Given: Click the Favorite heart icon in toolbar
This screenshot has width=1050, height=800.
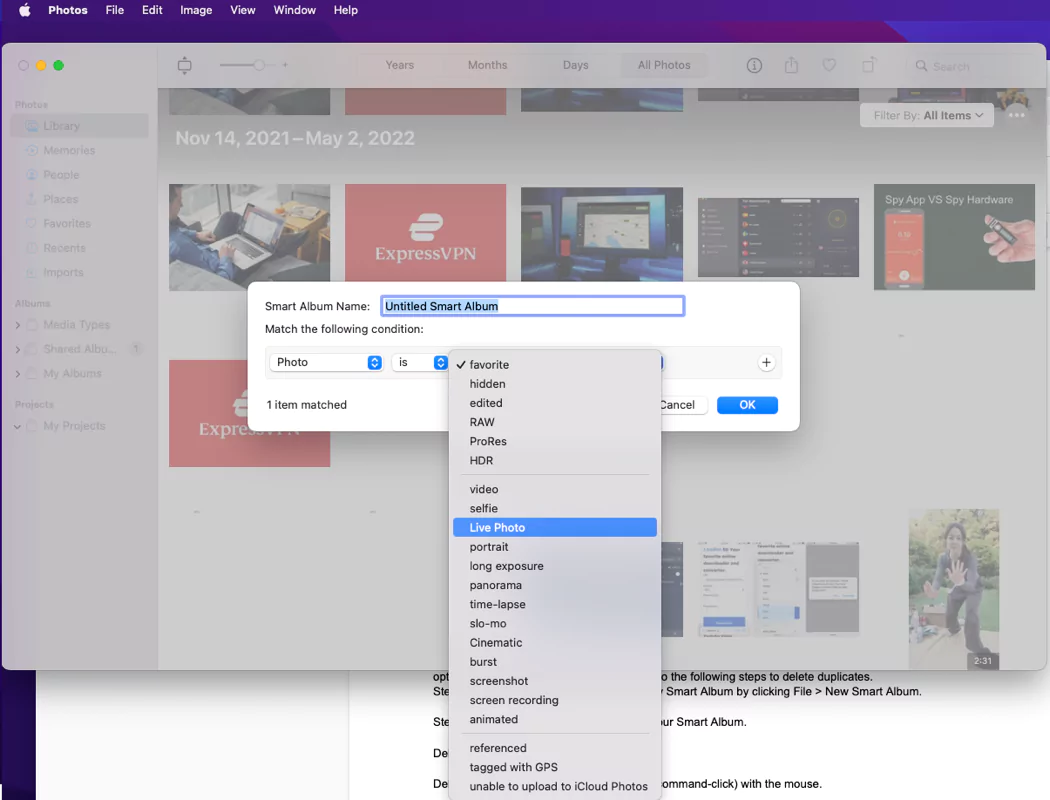Looking at the screenshot, I should [x=829, y=66].
